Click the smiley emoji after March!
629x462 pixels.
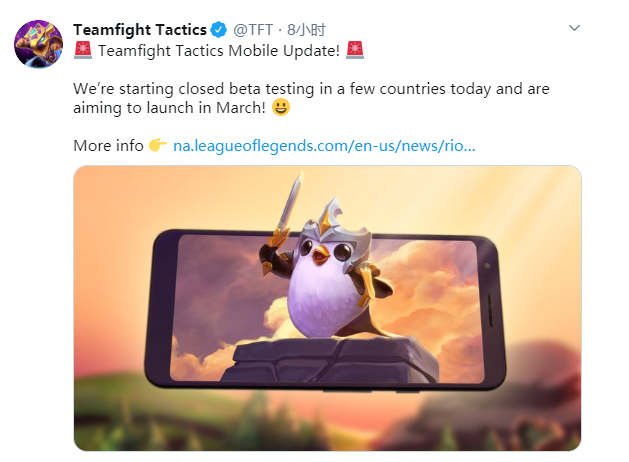point(281,107)
